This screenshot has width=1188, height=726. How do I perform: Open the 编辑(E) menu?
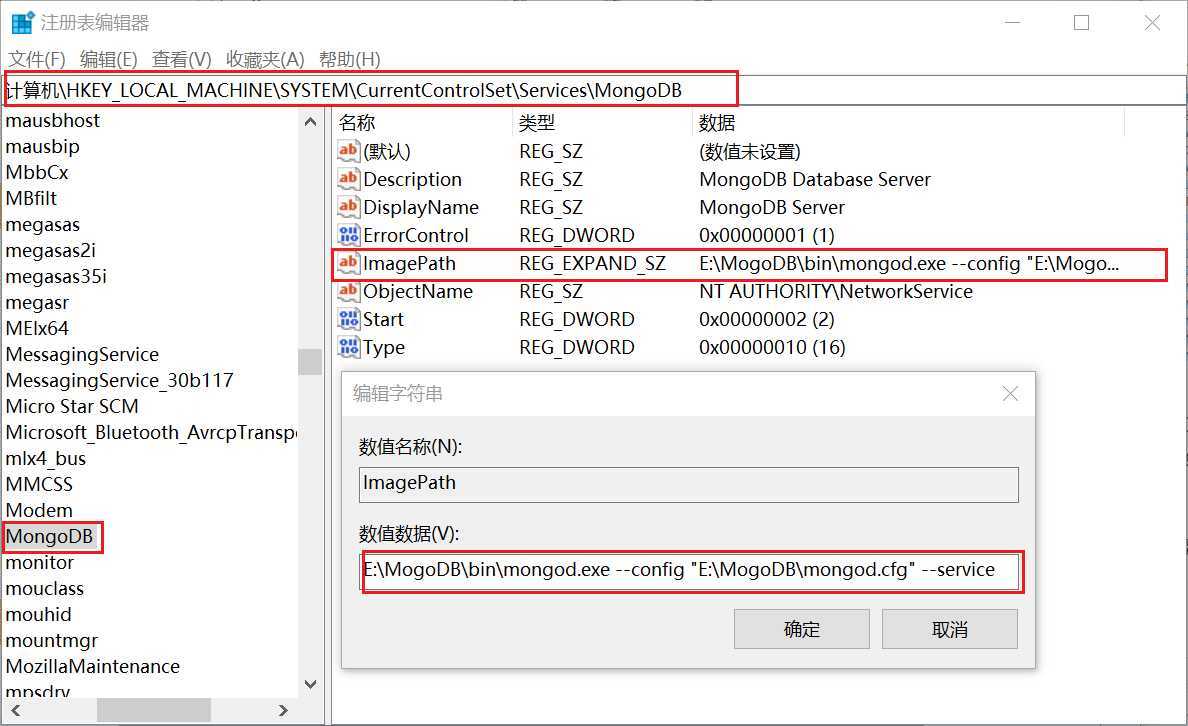click(108, 59)
